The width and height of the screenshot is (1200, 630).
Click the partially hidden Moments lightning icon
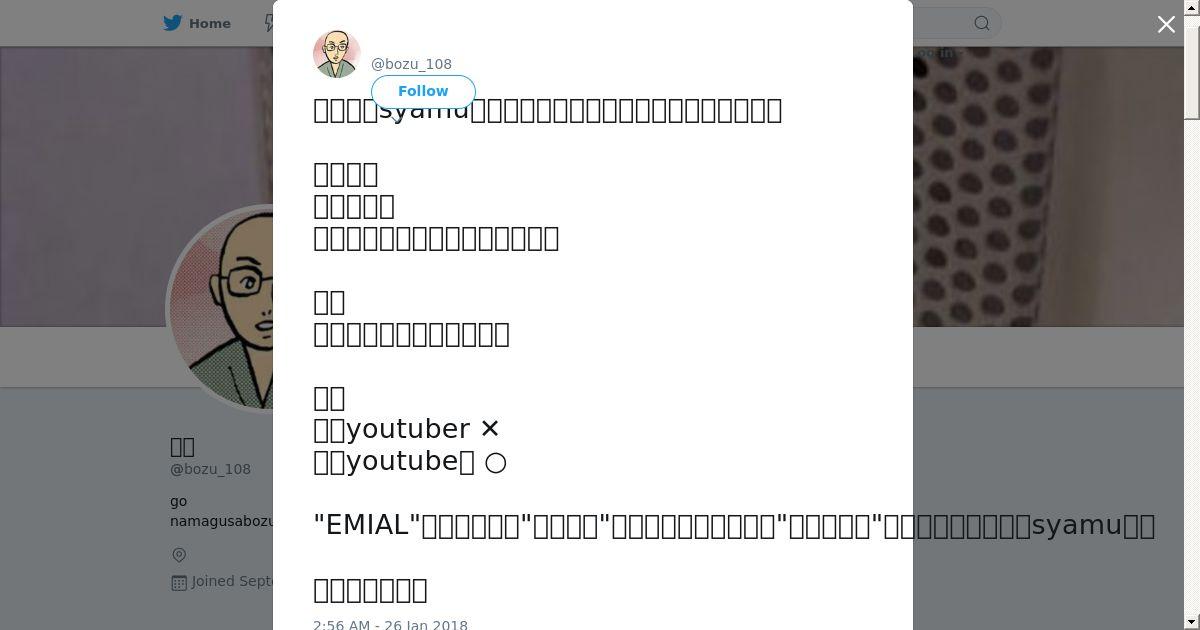coord(268,23)
